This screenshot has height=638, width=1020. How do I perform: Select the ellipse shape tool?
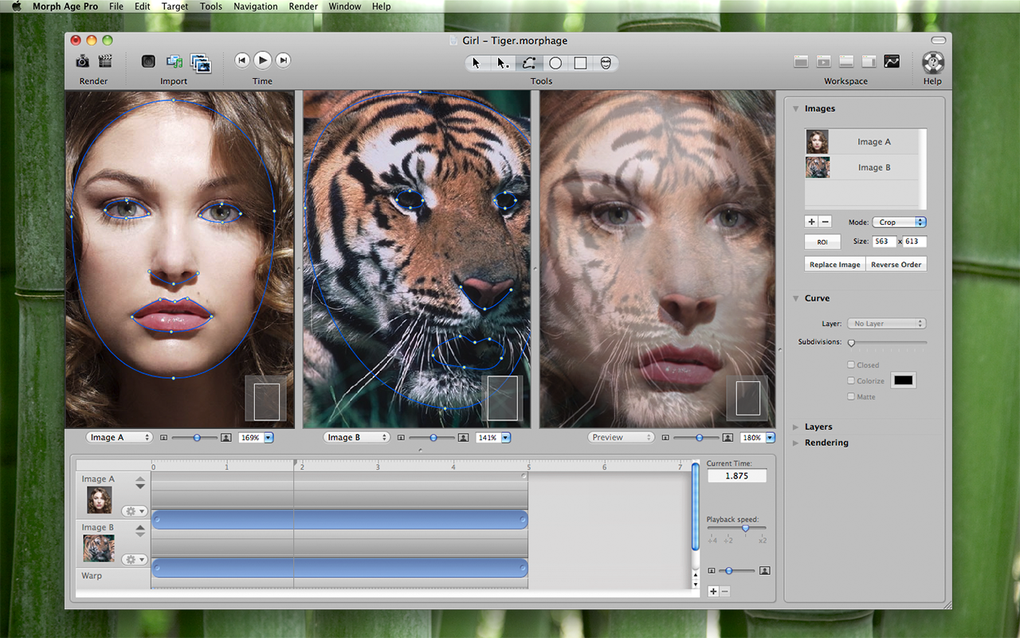(x=555, y=63)
